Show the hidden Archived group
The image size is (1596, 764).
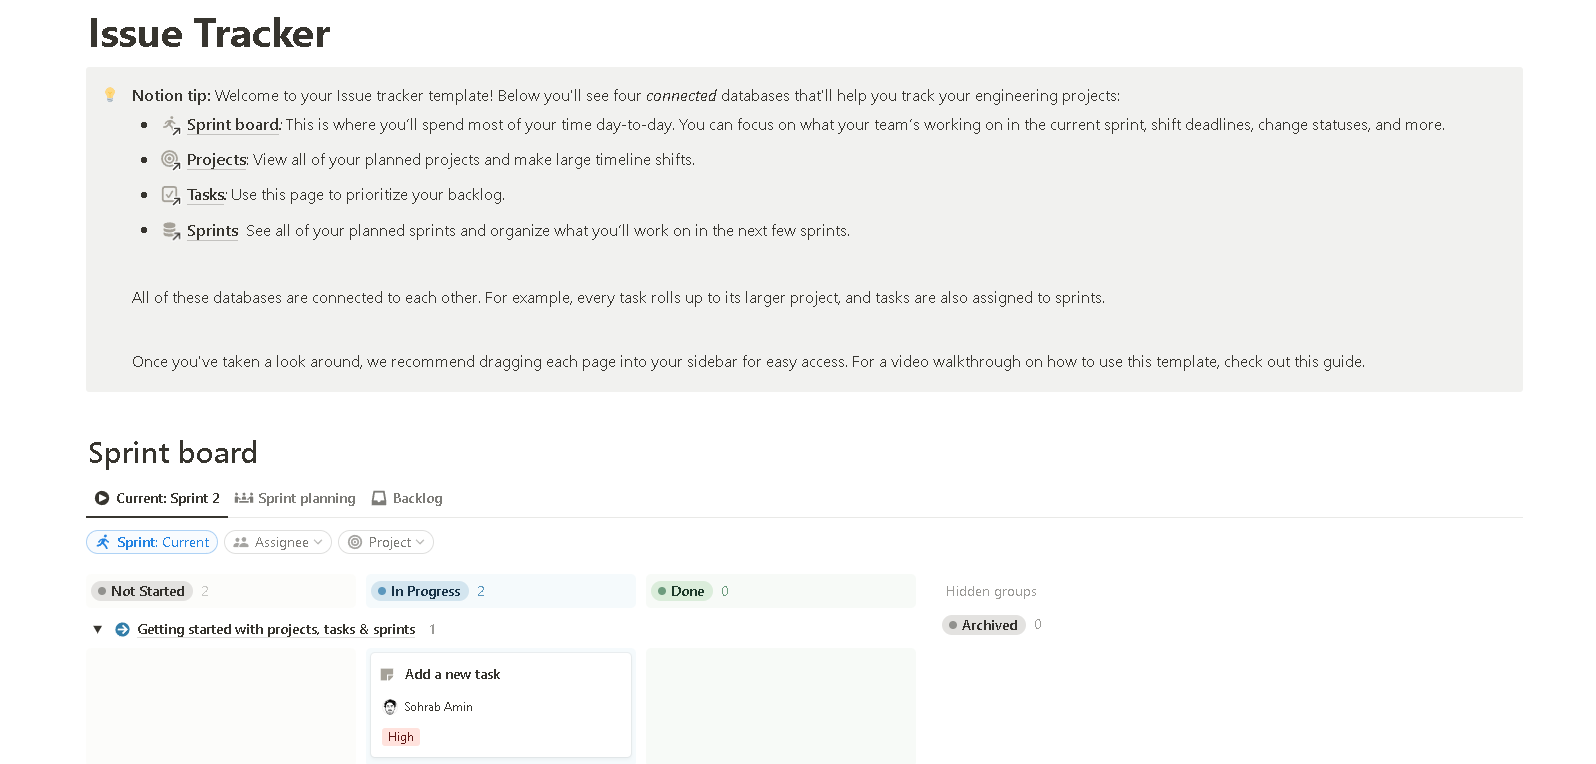click(x=984, y=624)
